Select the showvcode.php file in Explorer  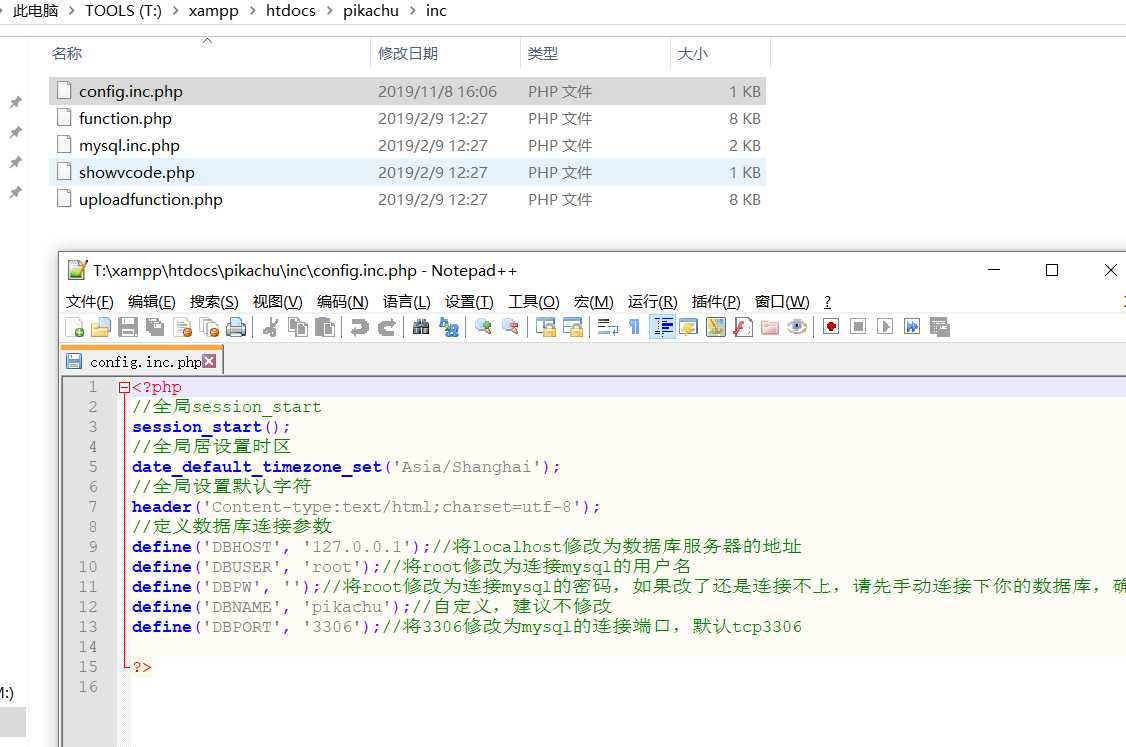click(407, 172)
